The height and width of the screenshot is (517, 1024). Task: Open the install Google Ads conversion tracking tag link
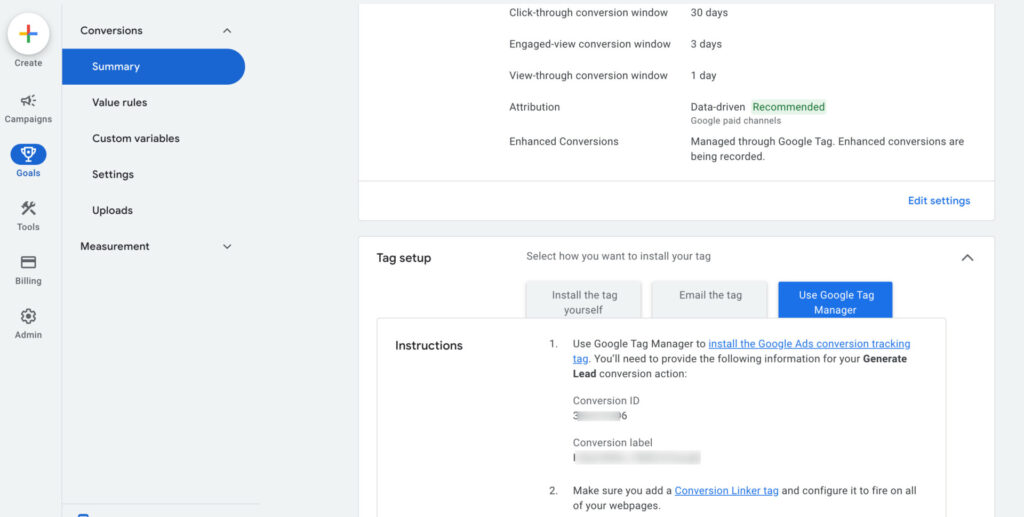pyautogui.click(x=808, y=344)
